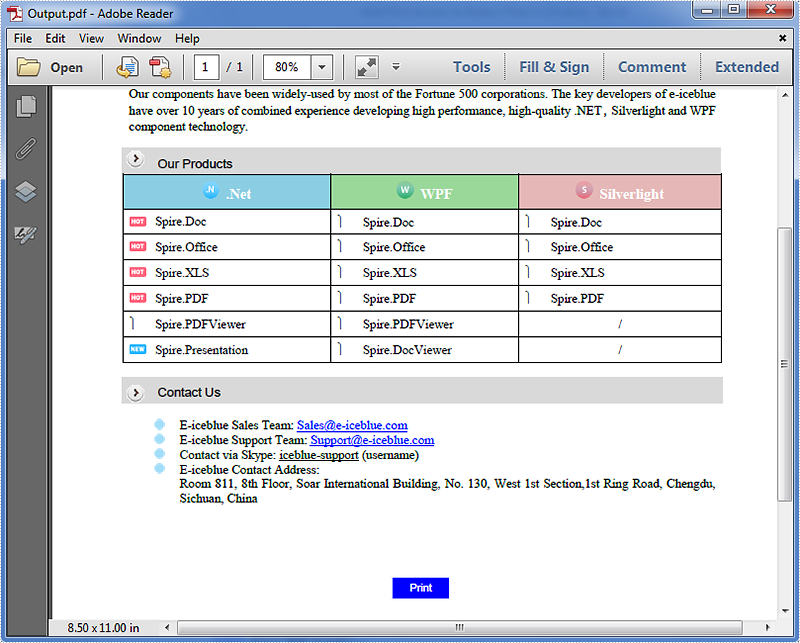Collapse the Contact Us section chevron
Image resolution: width=800 pixels, height=643 pixels.
click(136, 393)
